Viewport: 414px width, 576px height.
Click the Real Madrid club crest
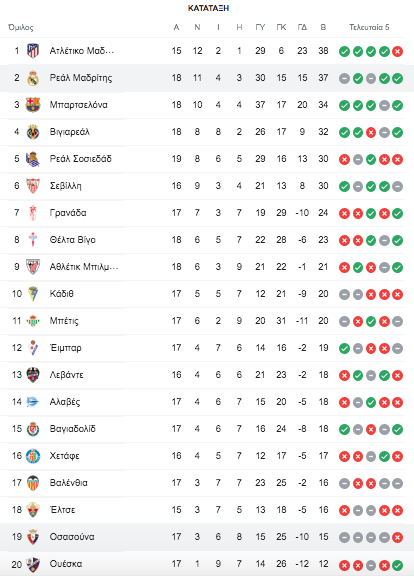[x=33, y=78]
